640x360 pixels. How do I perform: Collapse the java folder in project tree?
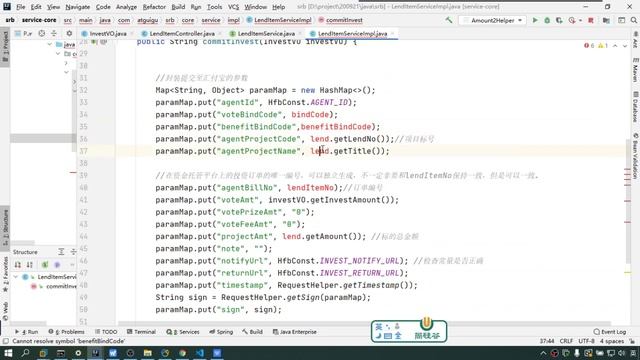(x=49, y=44)
